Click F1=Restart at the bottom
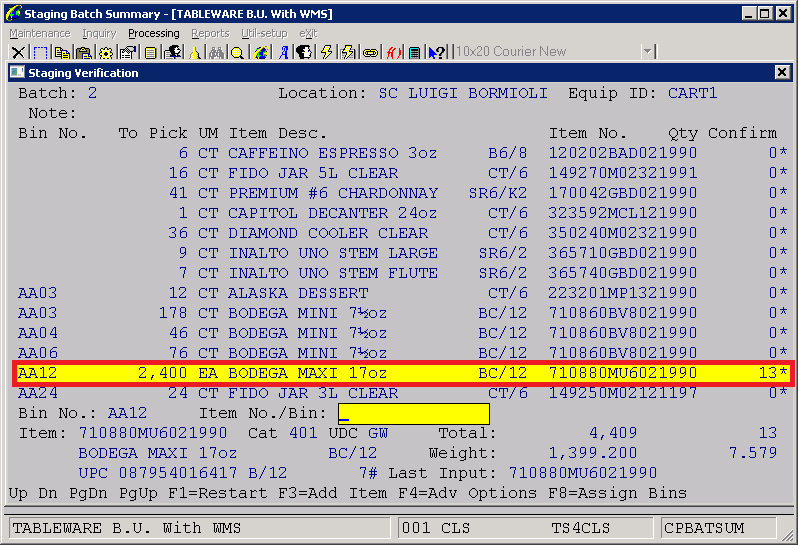 [218, 493]
